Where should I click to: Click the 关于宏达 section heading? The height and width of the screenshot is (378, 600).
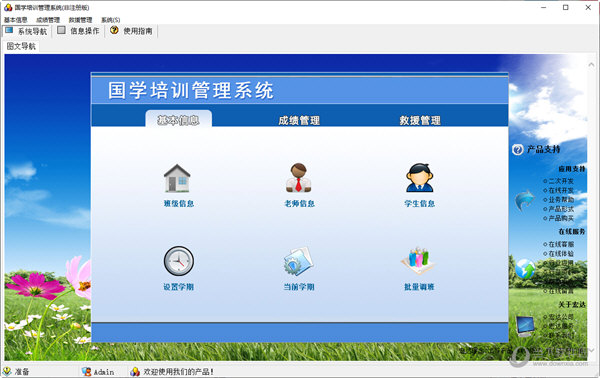coord(572,305)
